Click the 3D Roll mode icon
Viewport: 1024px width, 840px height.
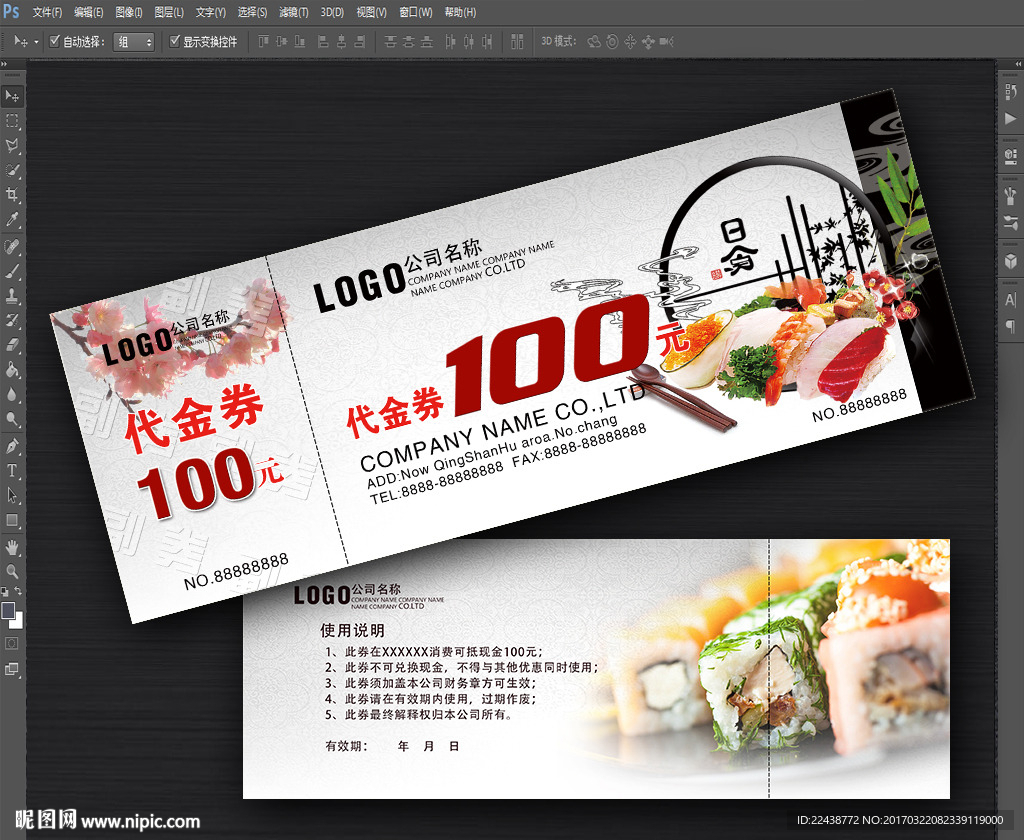tap(612, 42)
